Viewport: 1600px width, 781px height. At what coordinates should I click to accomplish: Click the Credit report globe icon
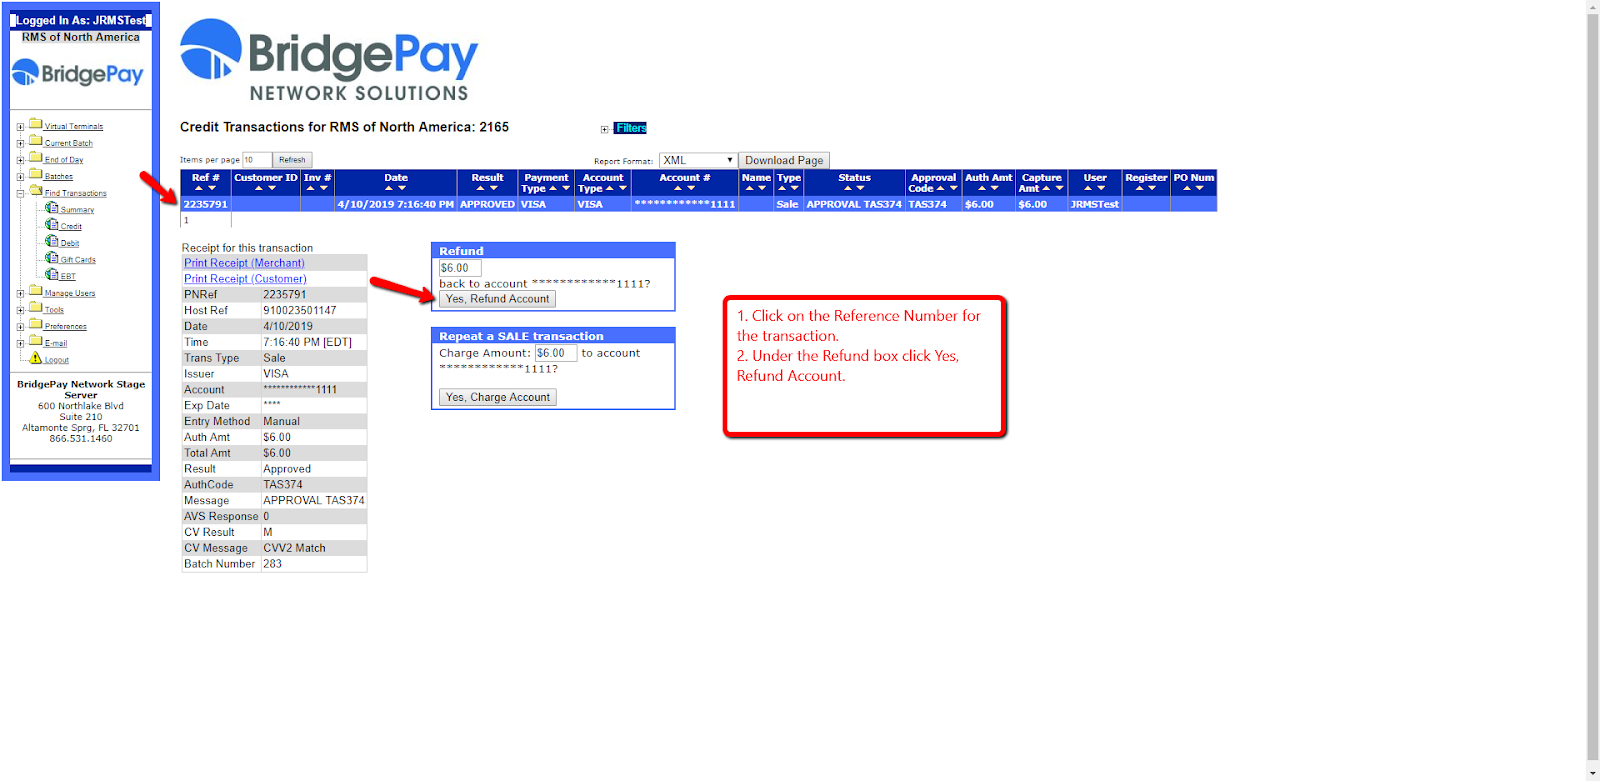(52, 224)
